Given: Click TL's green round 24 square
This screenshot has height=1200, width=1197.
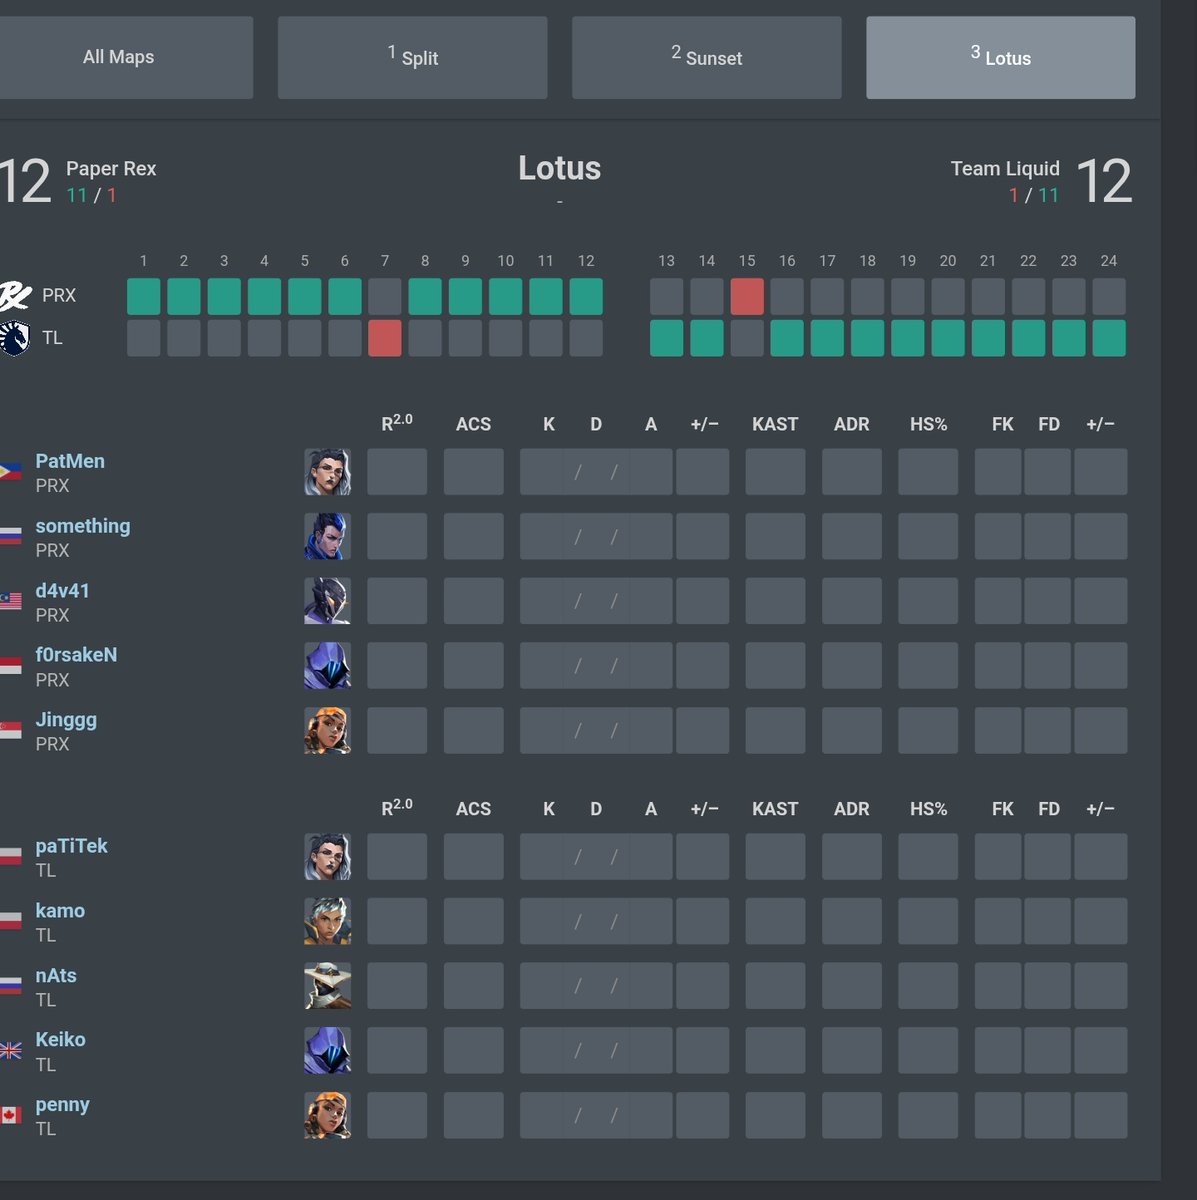Looking at the screenshot, I should (1109, 338).
